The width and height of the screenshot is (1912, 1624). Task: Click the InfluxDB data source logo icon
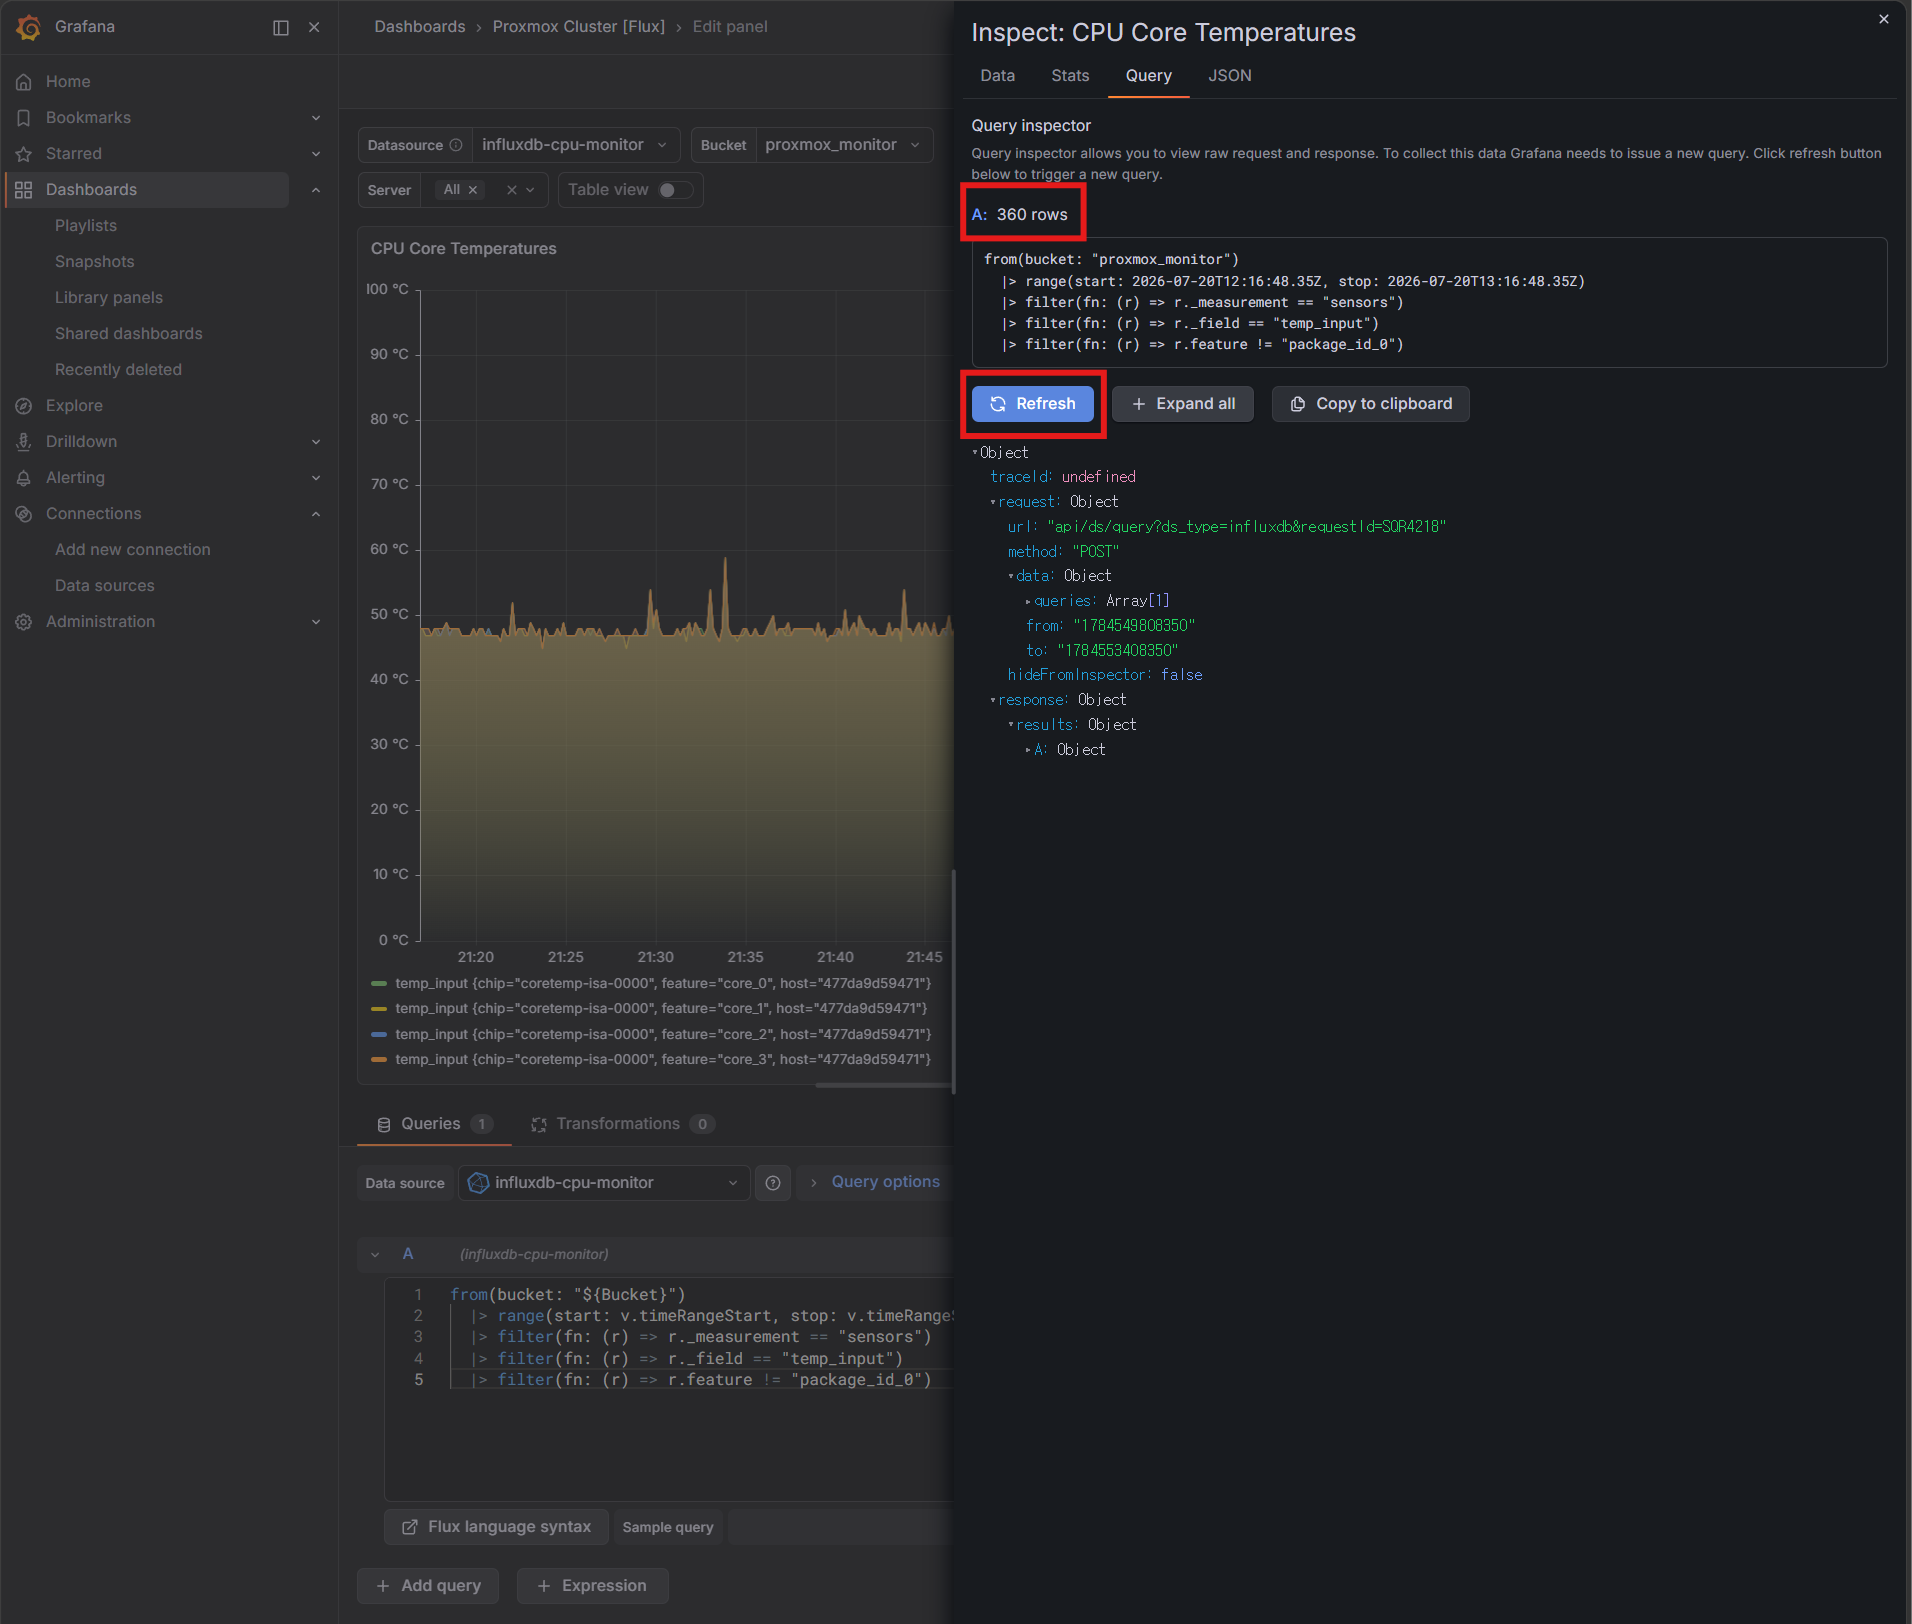click(x=479, y=1183)
